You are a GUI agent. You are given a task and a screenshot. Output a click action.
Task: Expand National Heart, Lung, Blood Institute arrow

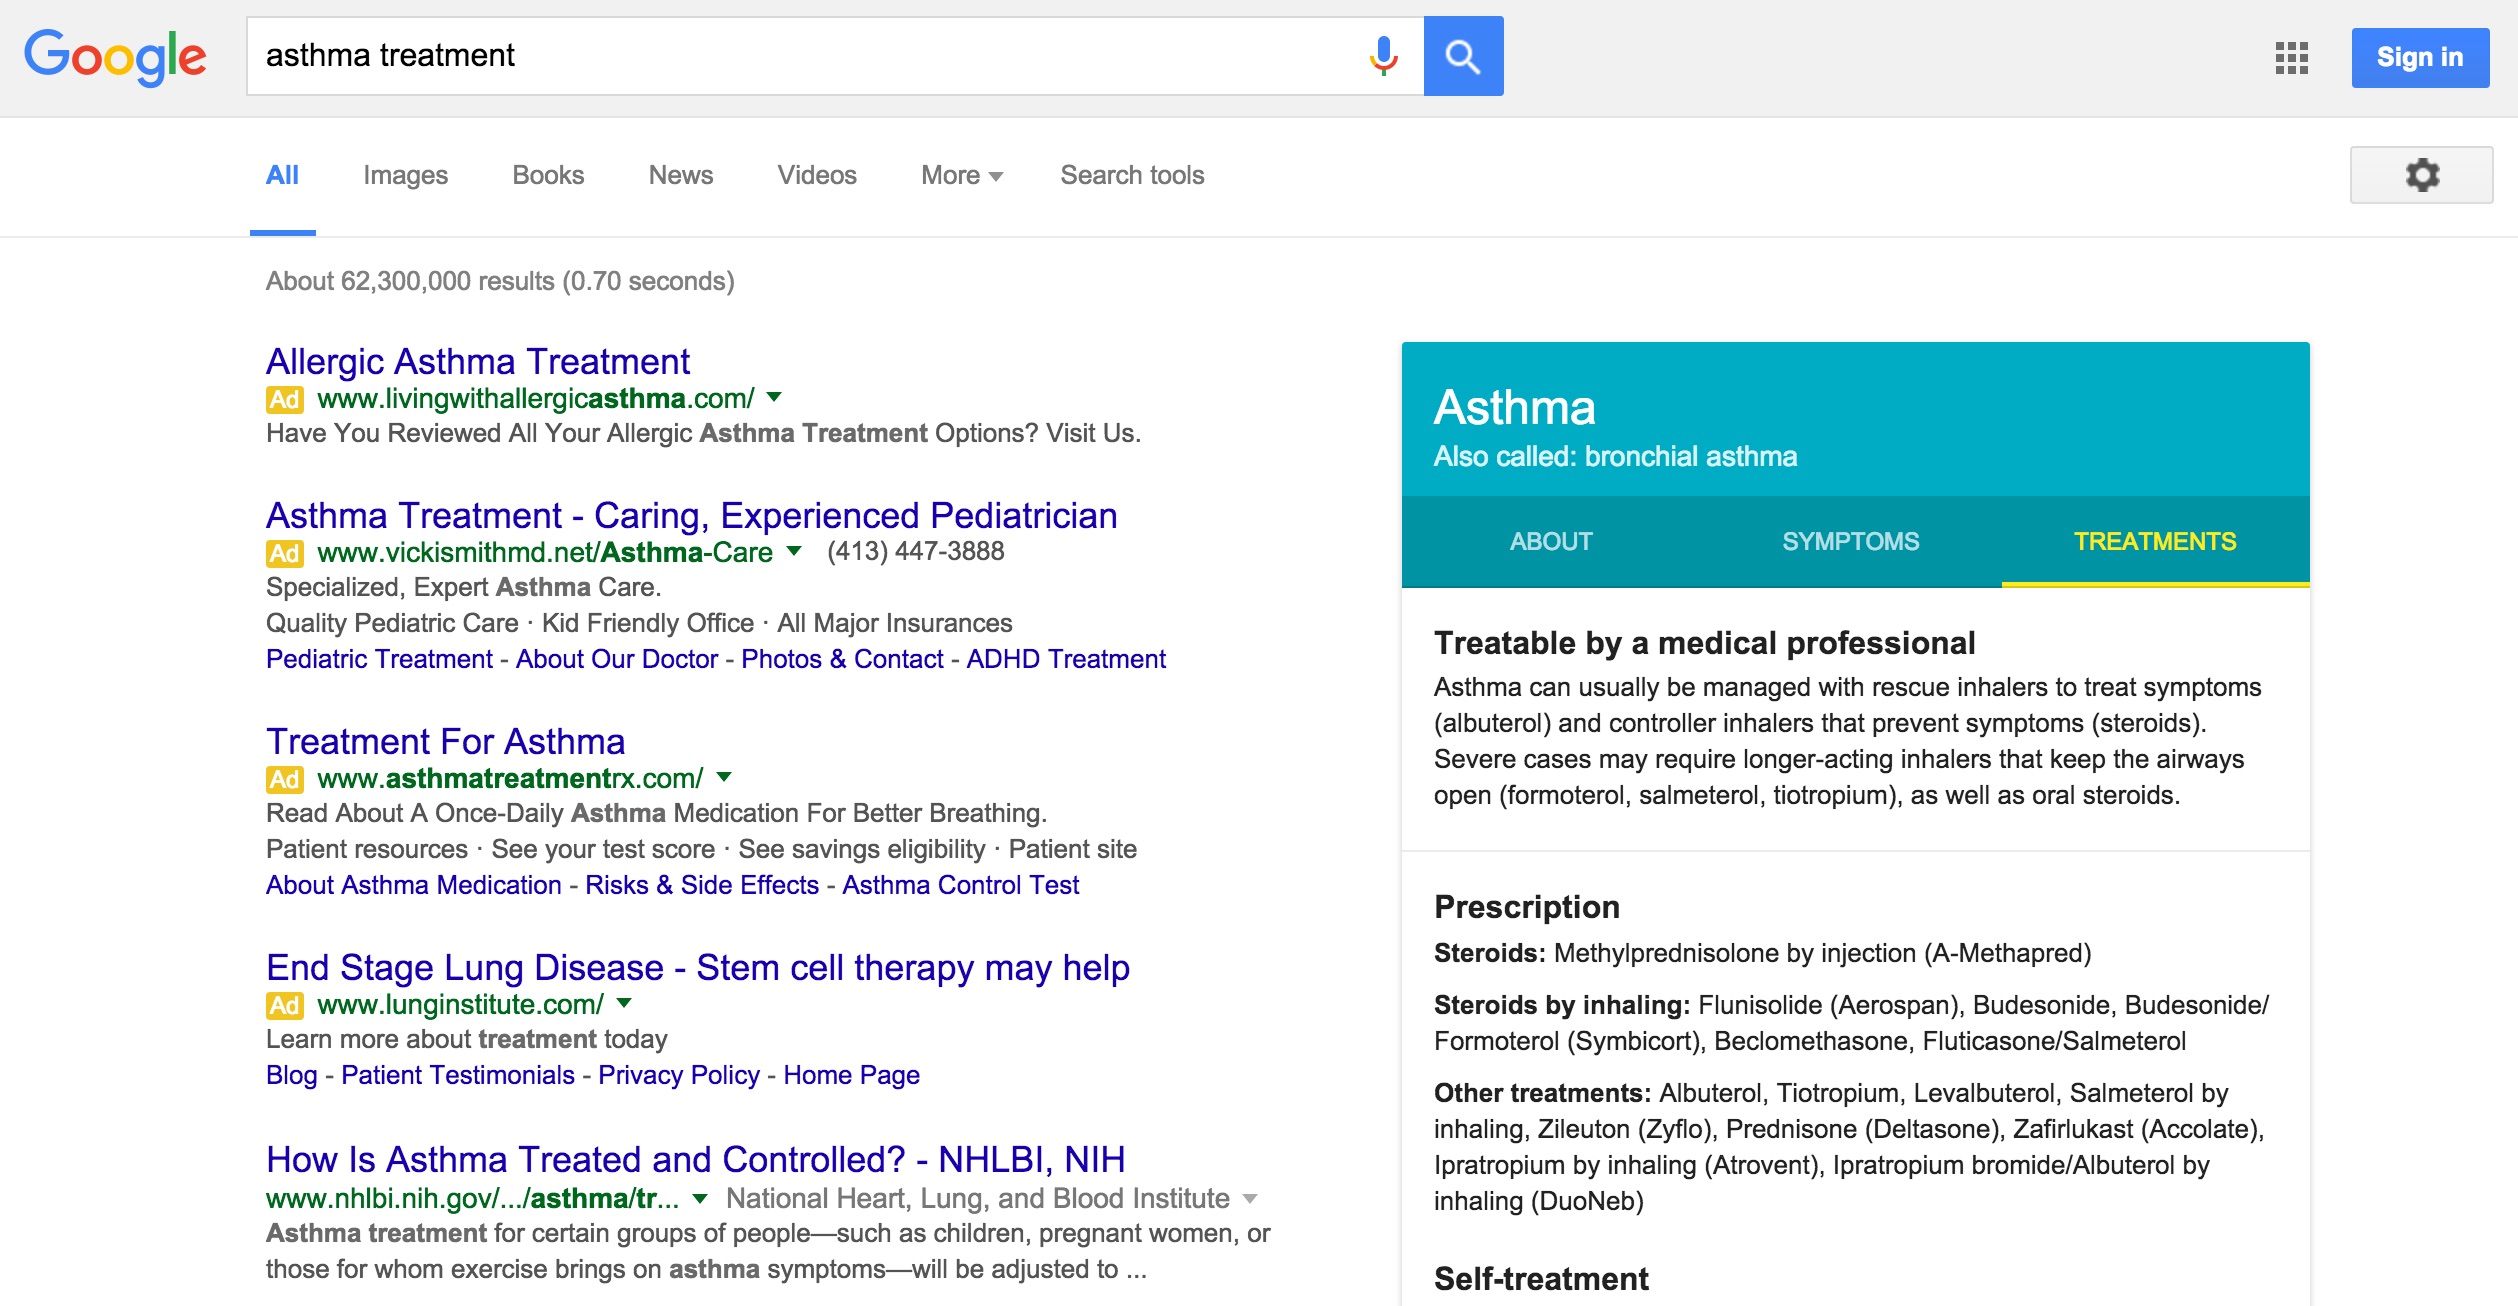pos(1249,1198)
